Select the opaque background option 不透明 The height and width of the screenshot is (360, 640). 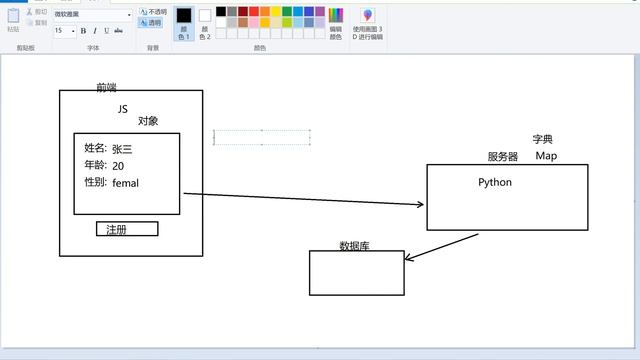pyautogui.click(x=153, y=12)
